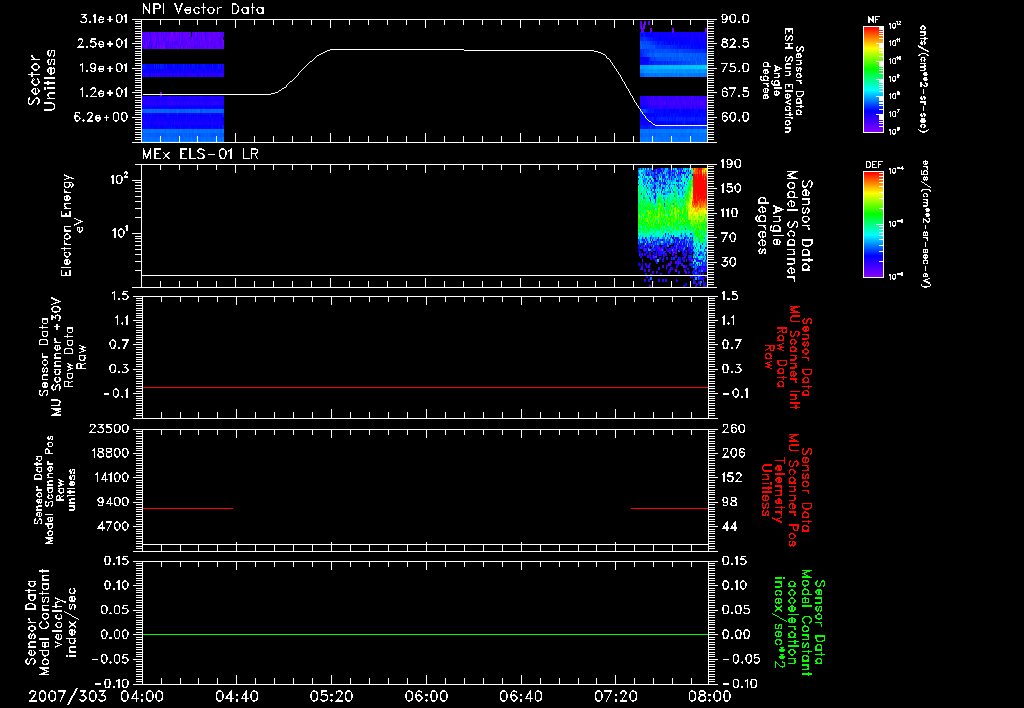Click the "70" scanner angle tick
The width and height of the screenshot is (1024, 708).
point(729,237)
